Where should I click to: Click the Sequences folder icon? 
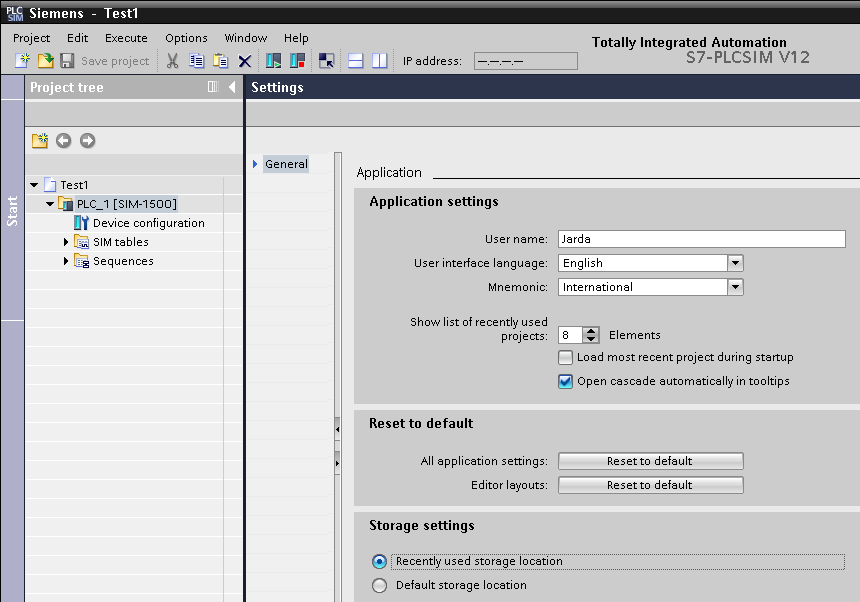pos(81,261)
